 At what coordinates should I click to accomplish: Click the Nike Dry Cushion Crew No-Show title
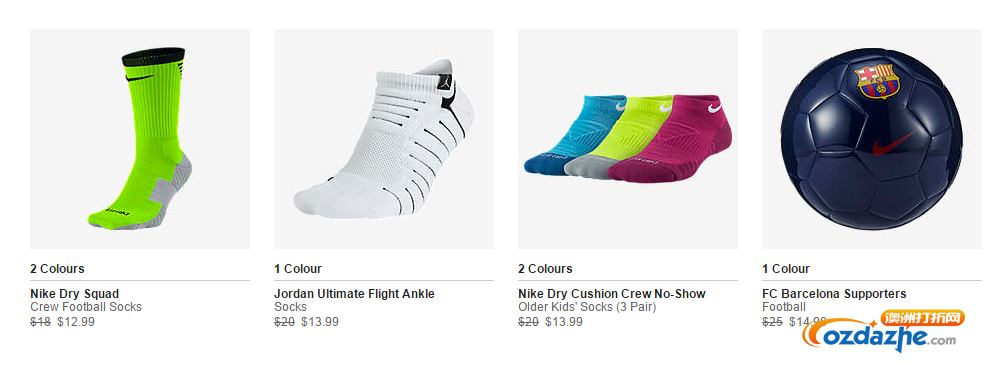[612, 294]
